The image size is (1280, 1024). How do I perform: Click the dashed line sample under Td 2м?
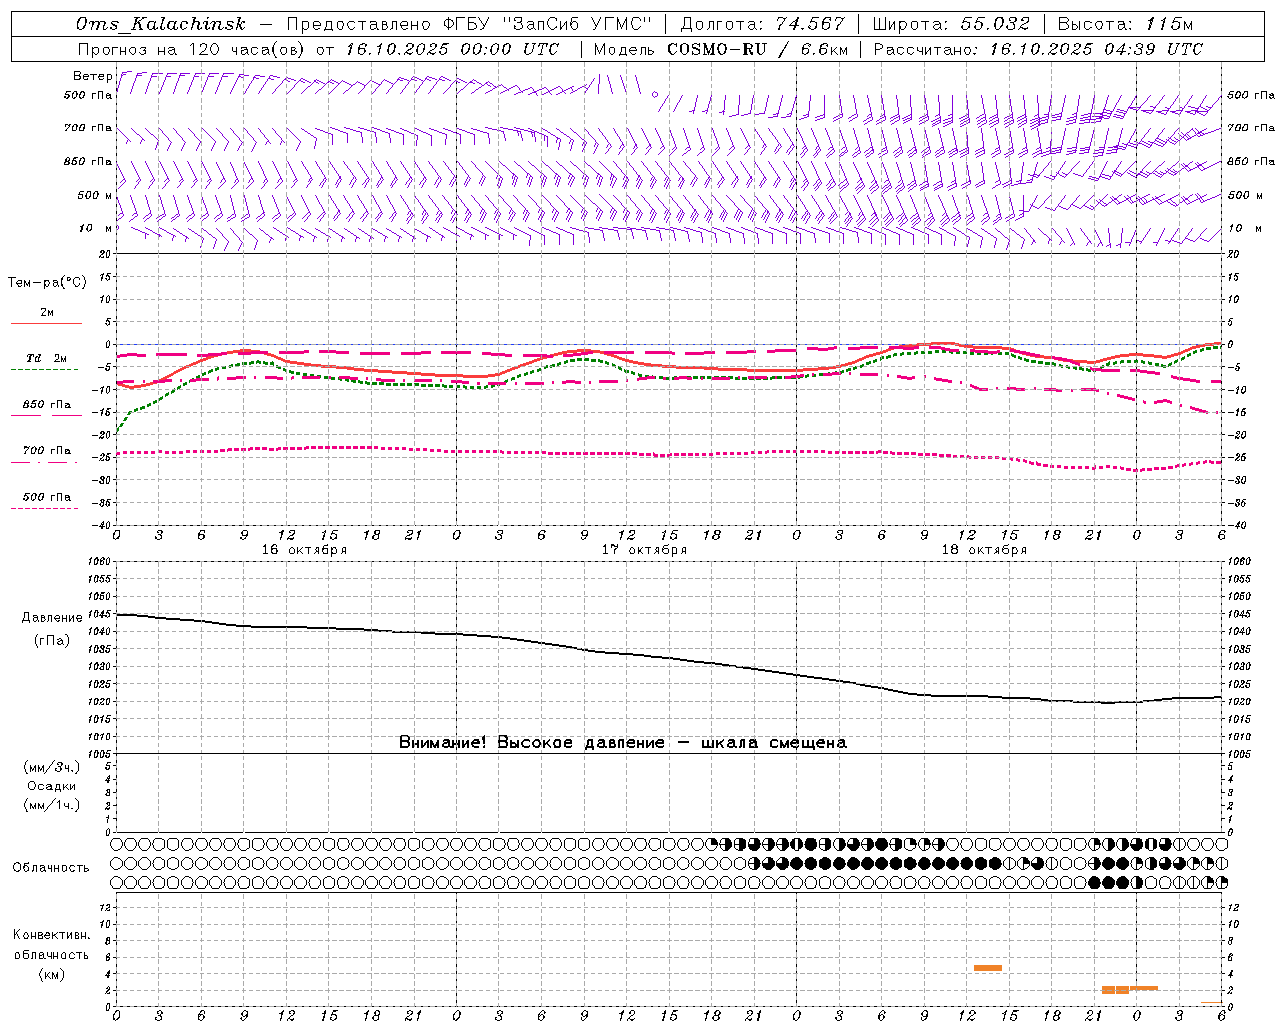click(46, 370)
